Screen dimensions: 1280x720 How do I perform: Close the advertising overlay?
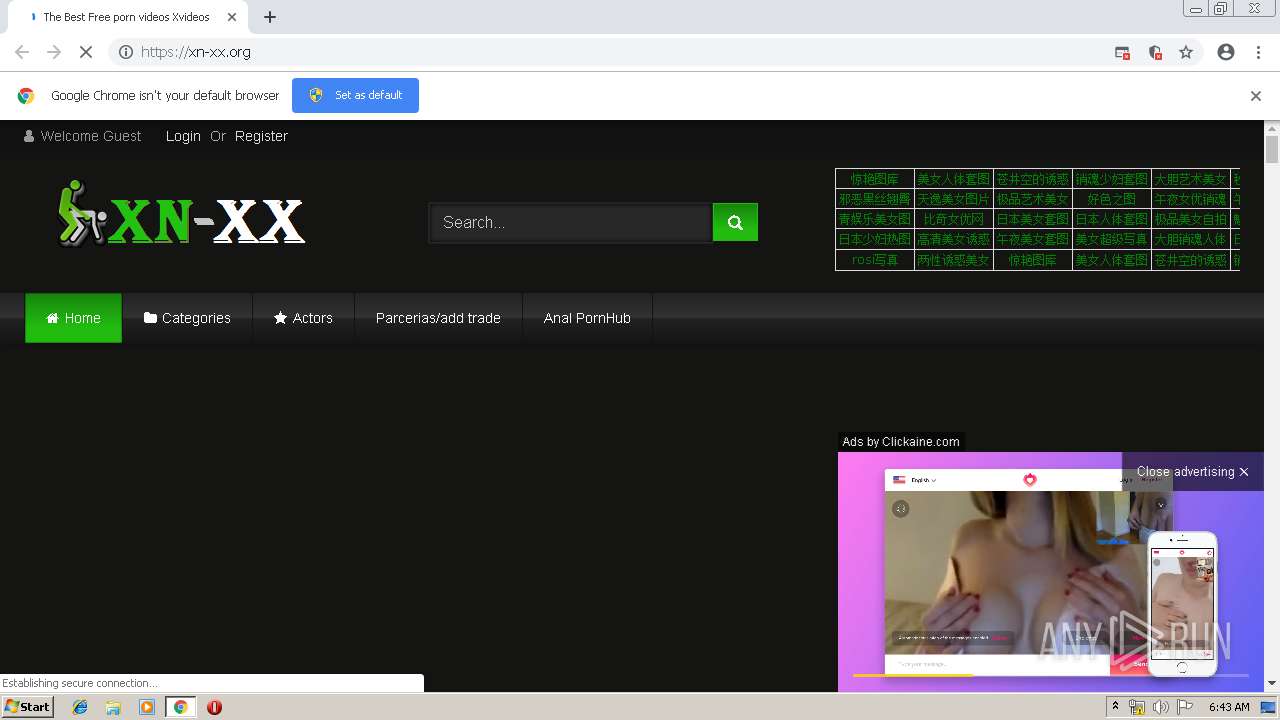pos(1192,472)
